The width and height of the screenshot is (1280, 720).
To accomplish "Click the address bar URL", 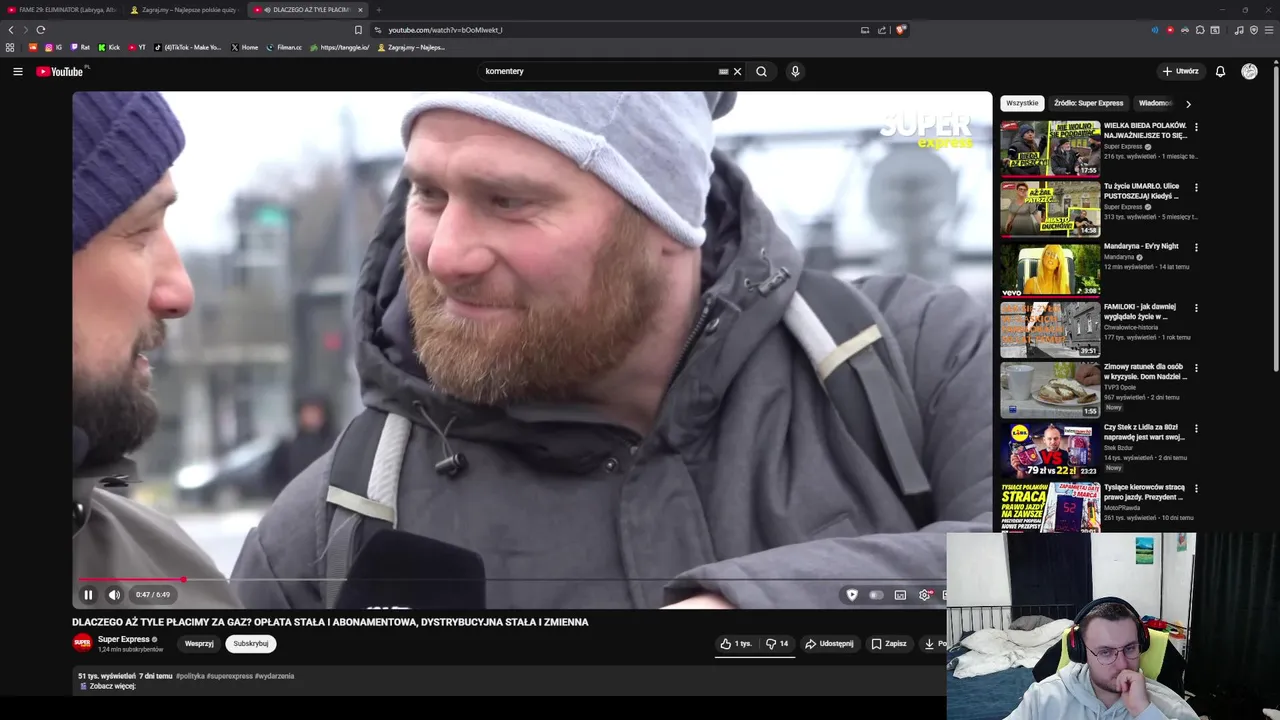I will [445, 30].
